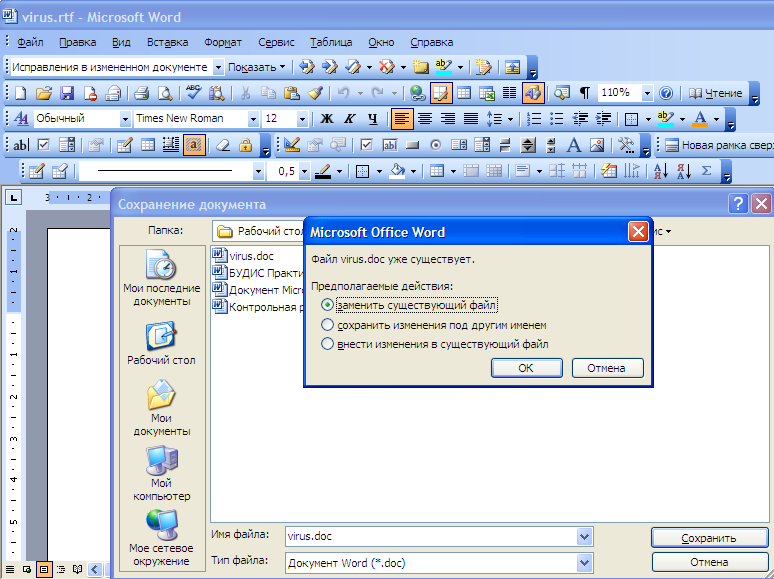Screen dimensions: 774x579
Task: Expand the Показать dropdown
Action: (257, 67)
